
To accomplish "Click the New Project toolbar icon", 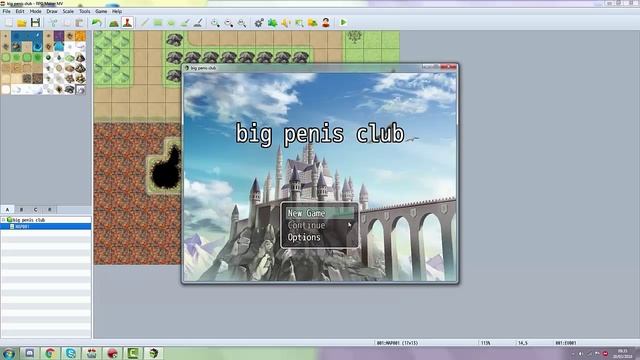I will (9, 22).
